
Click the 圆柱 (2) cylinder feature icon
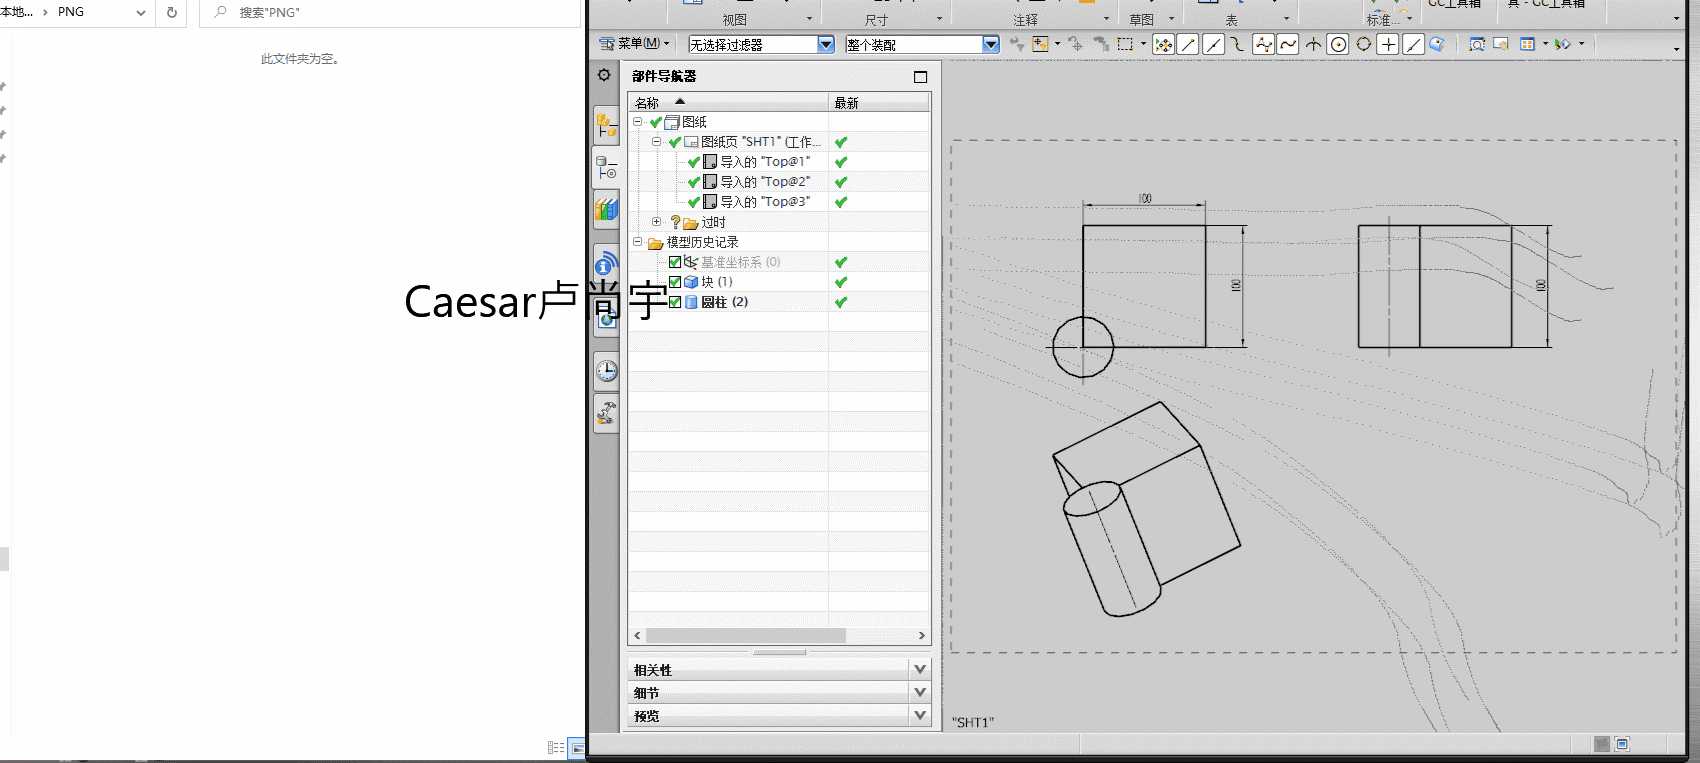691,302
